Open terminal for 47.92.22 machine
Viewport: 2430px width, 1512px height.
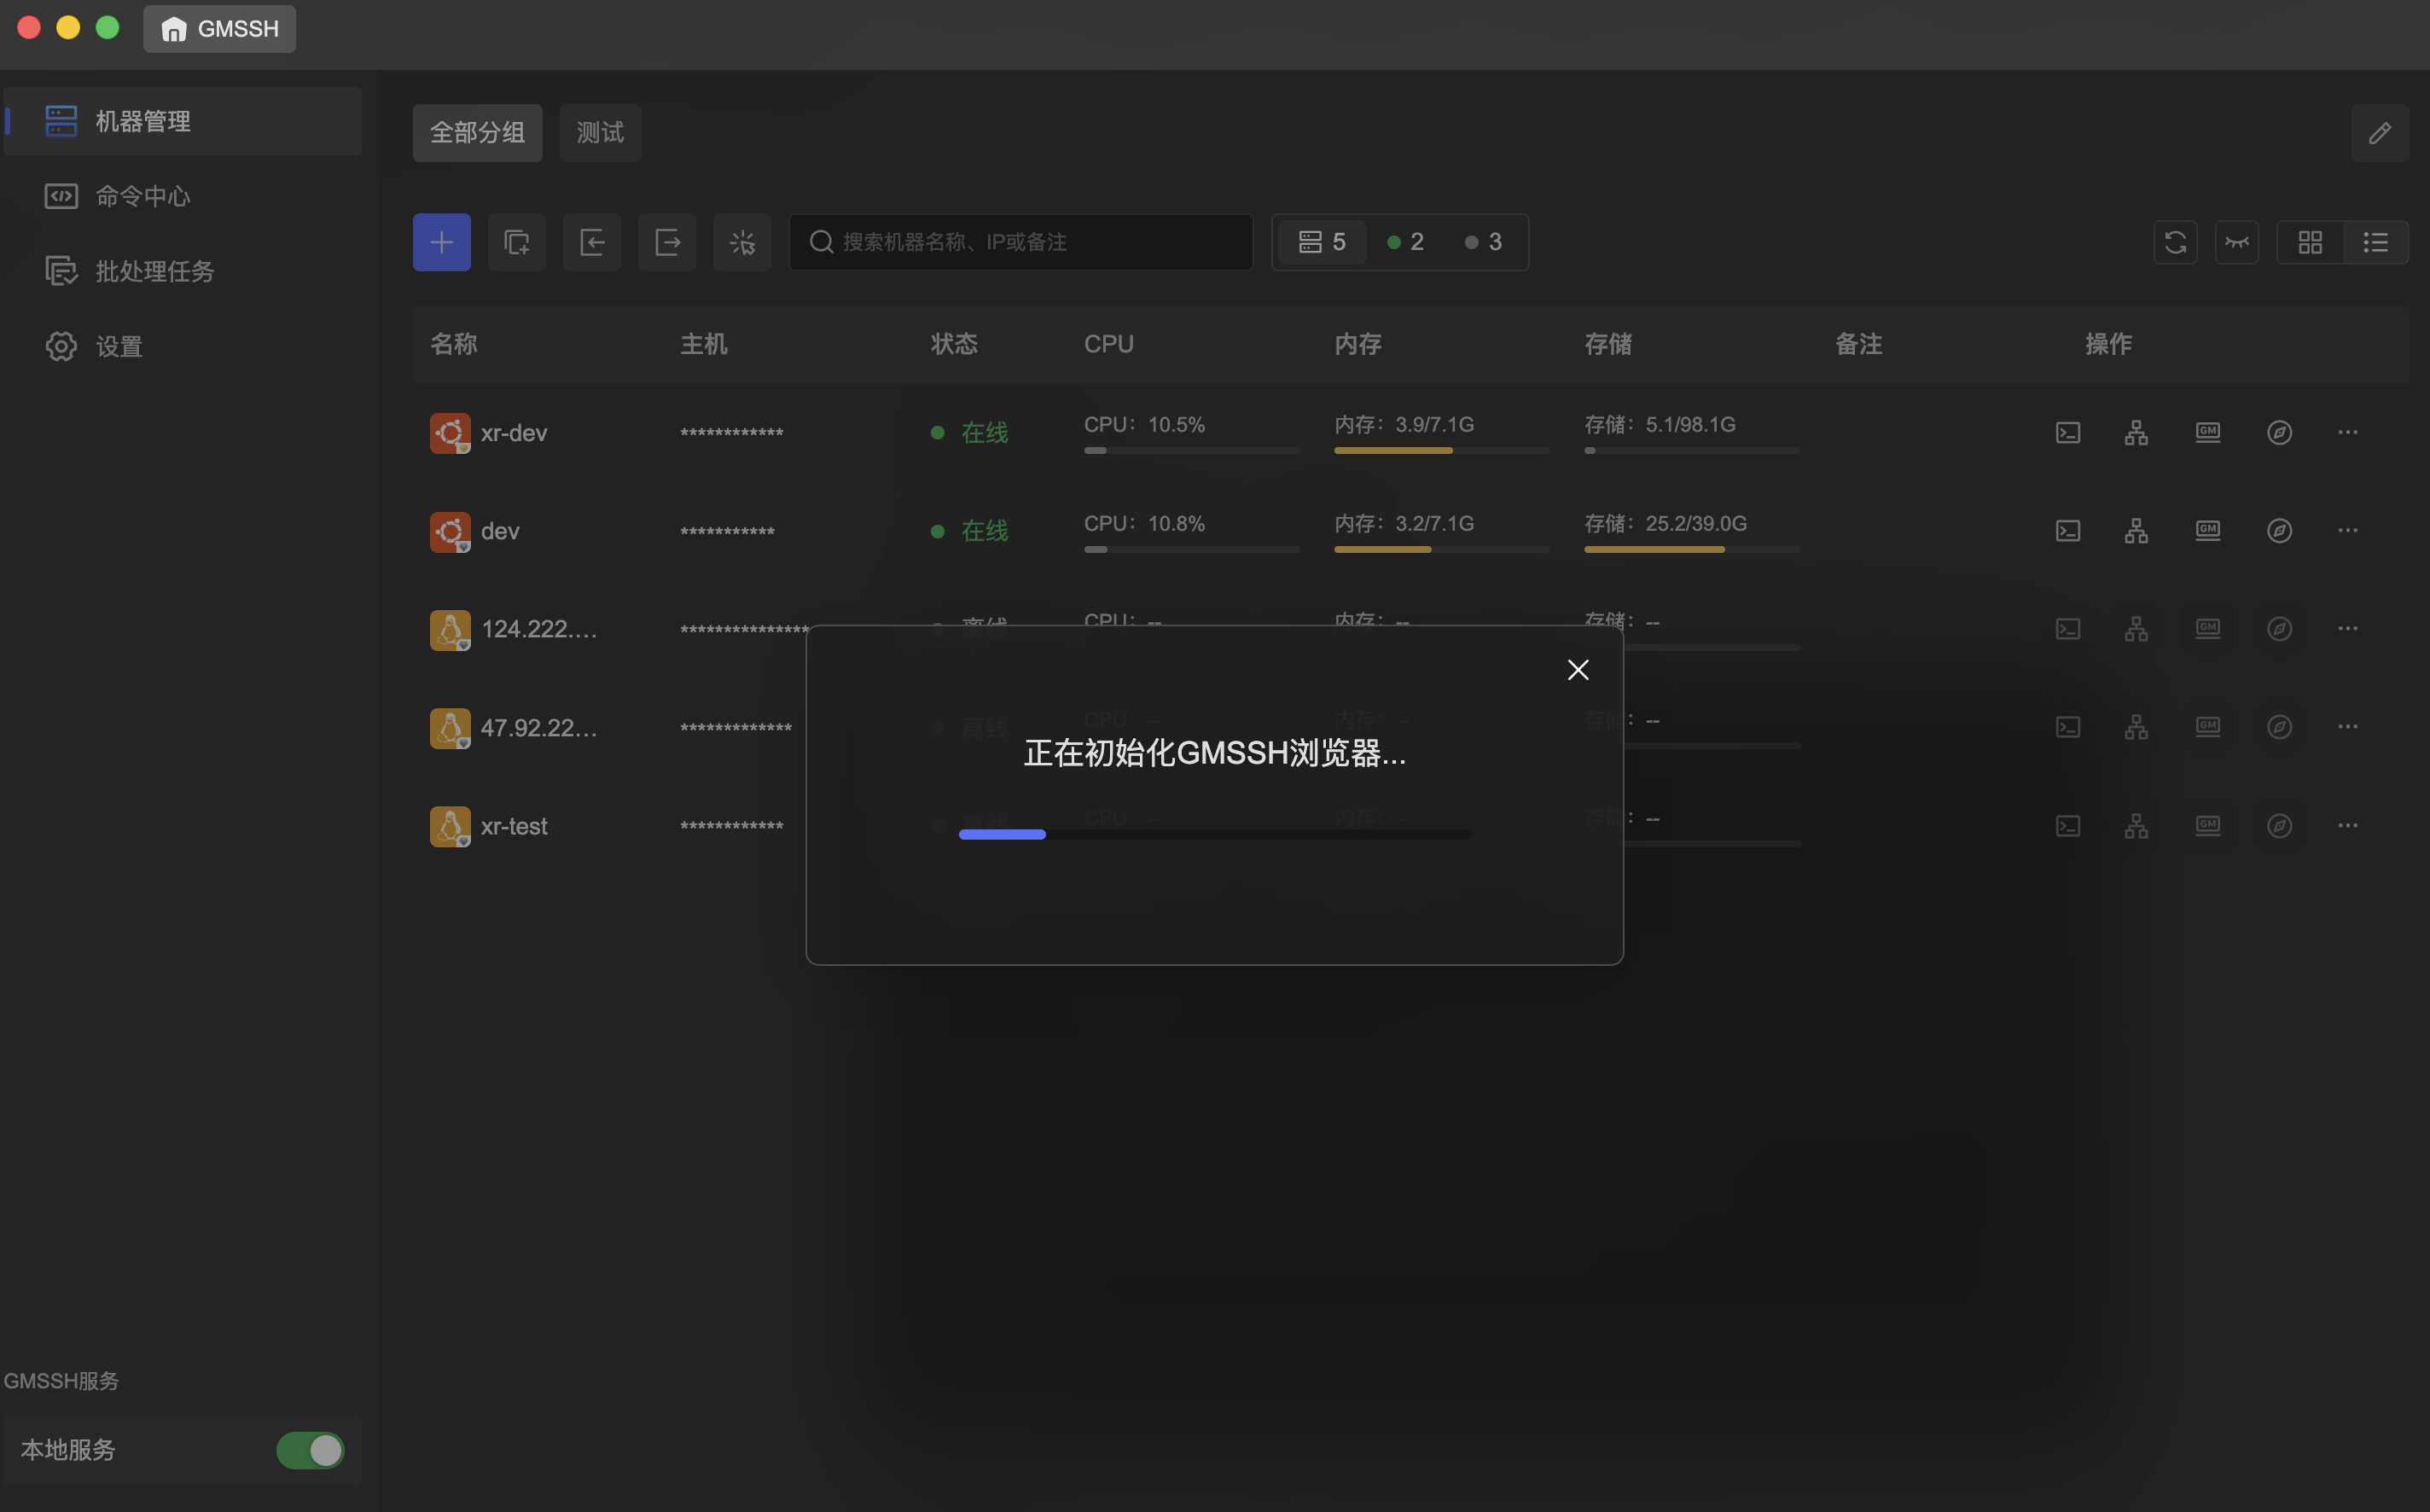pos(2068,727)
